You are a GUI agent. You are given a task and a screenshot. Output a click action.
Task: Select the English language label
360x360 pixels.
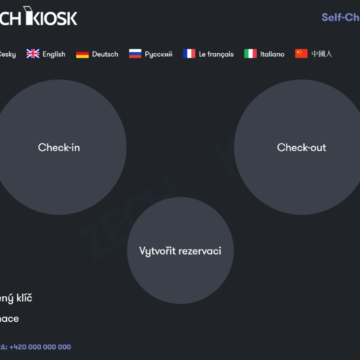pos(54,54)
